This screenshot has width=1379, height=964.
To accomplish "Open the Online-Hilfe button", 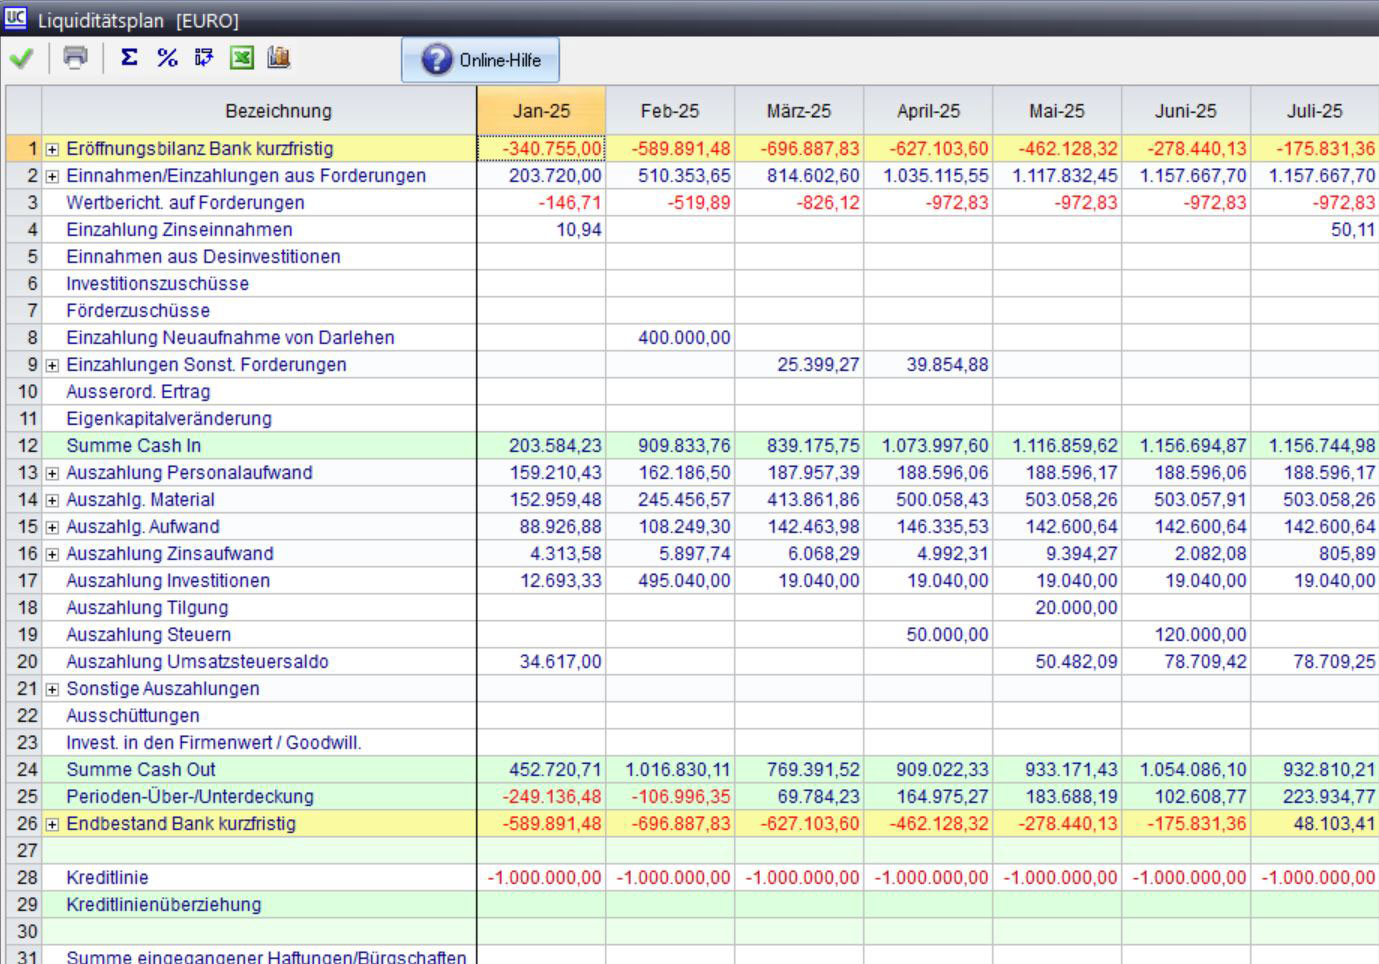I will click(x=480, y=60).
